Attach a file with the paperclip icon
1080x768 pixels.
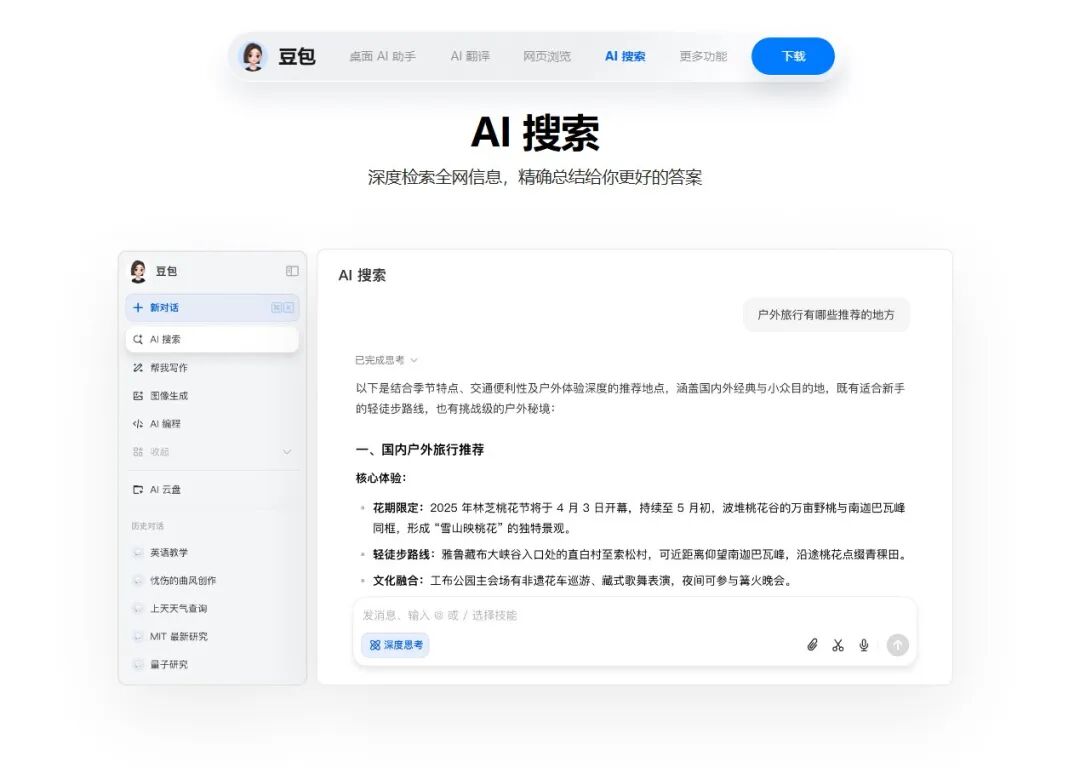(x=811, y=645)
